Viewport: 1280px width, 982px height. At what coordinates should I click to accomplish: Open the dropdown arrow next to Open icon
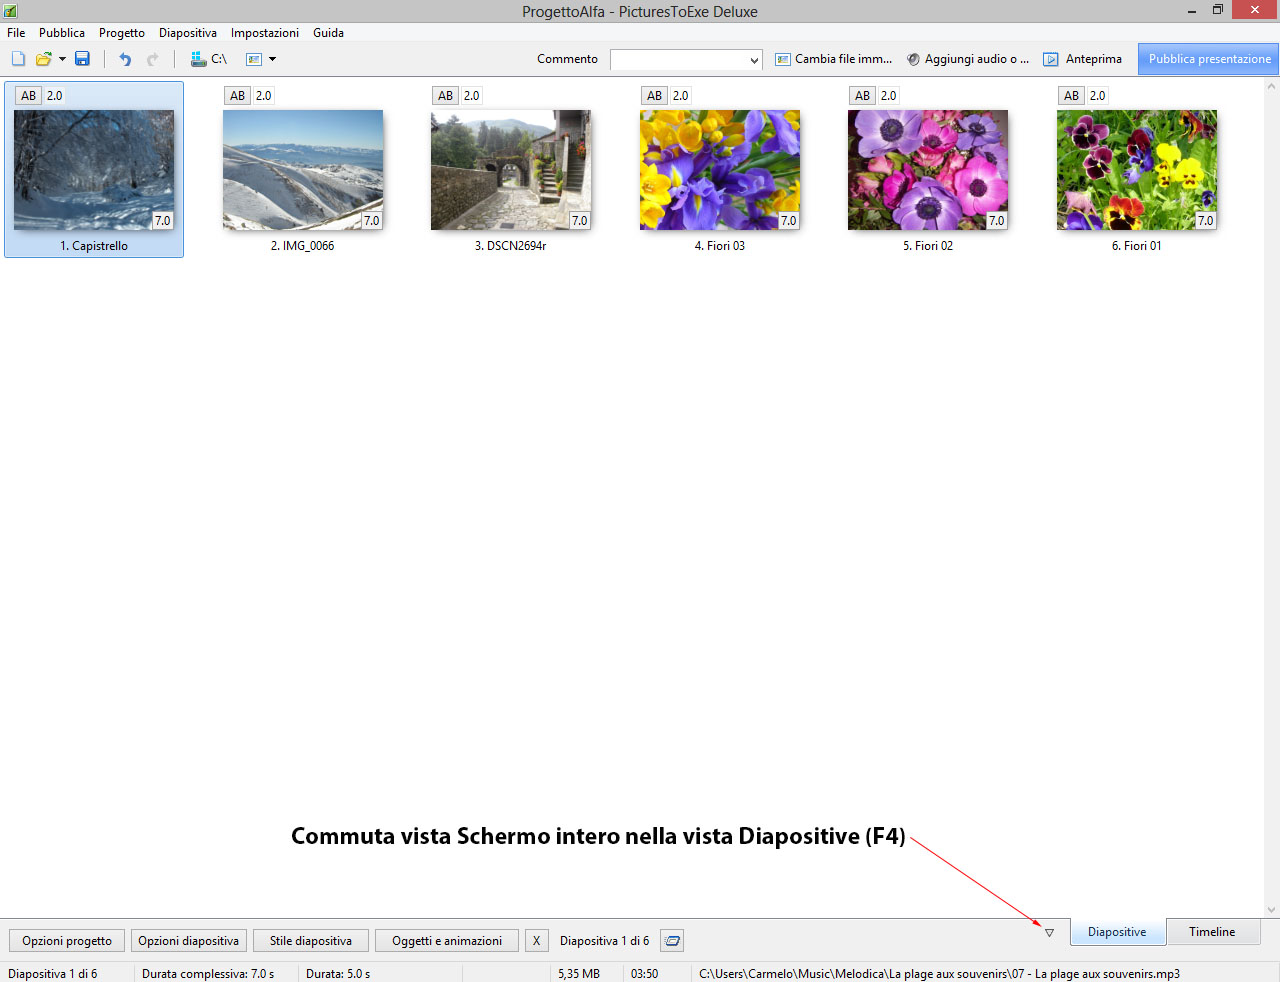point(62,59)
